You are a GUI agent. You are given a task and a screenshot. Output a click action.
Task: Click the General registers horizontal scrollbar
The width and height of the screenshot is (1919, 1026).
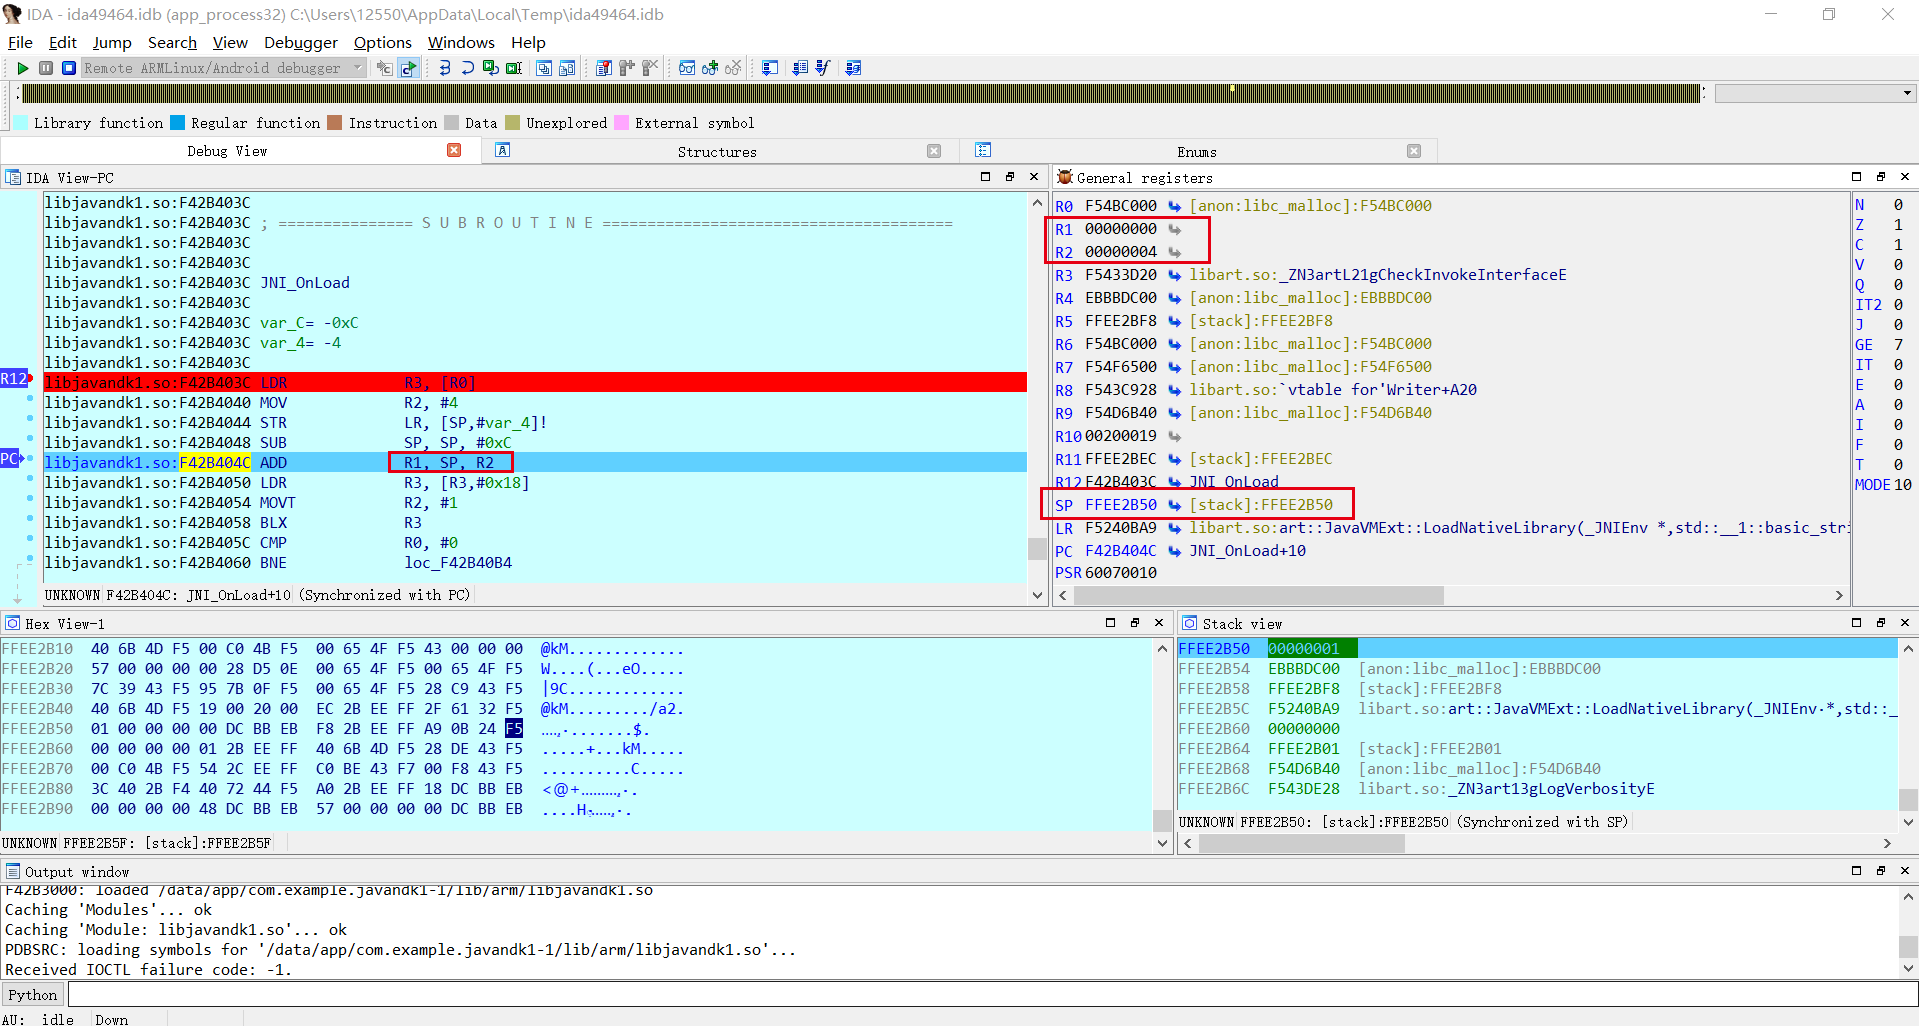[x=1258, y=595]
